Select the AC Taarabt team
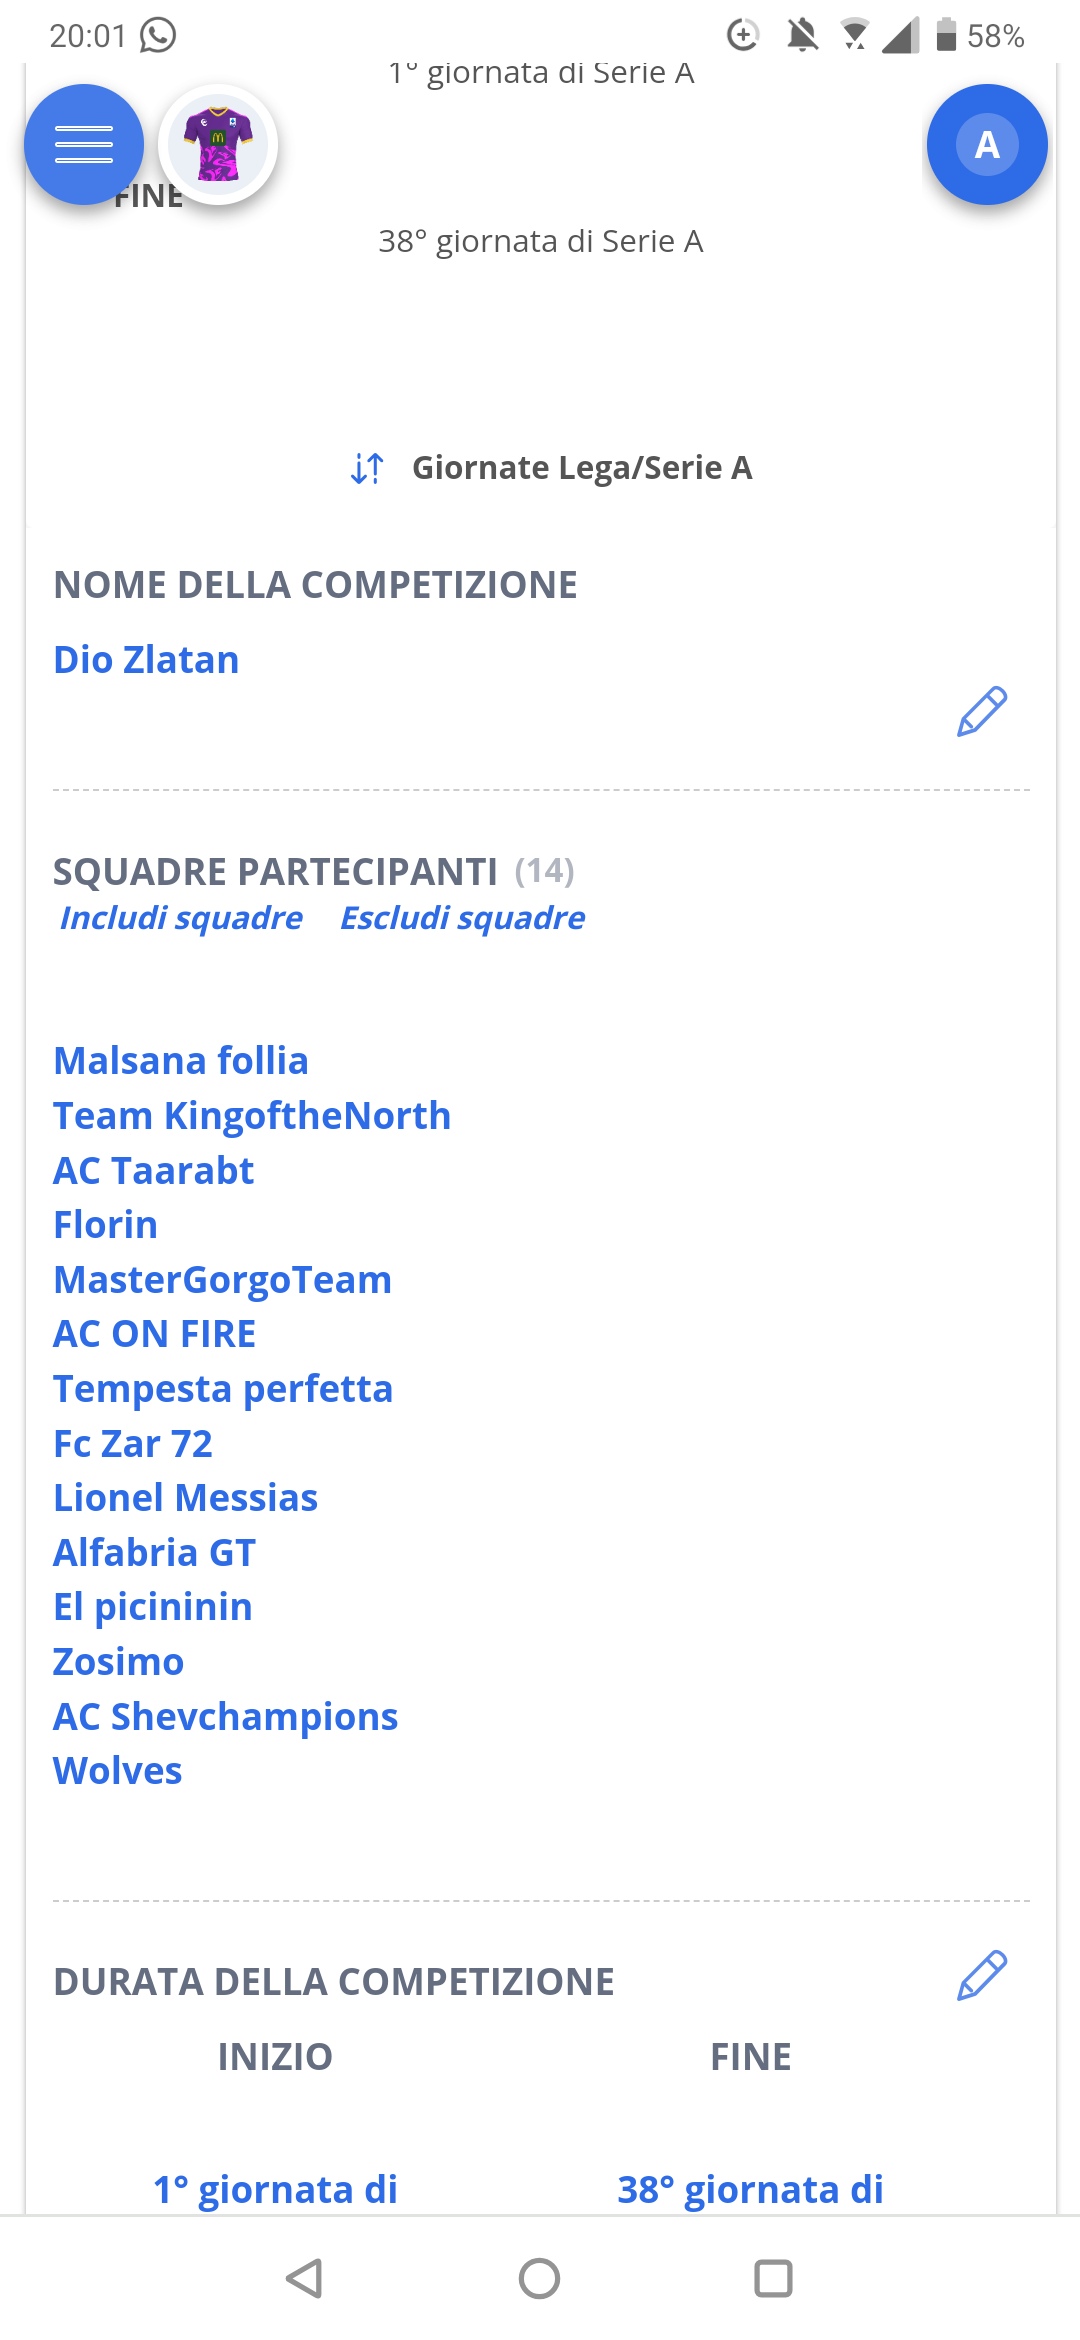1080x2340 pixels. (x=154, y=1171)
